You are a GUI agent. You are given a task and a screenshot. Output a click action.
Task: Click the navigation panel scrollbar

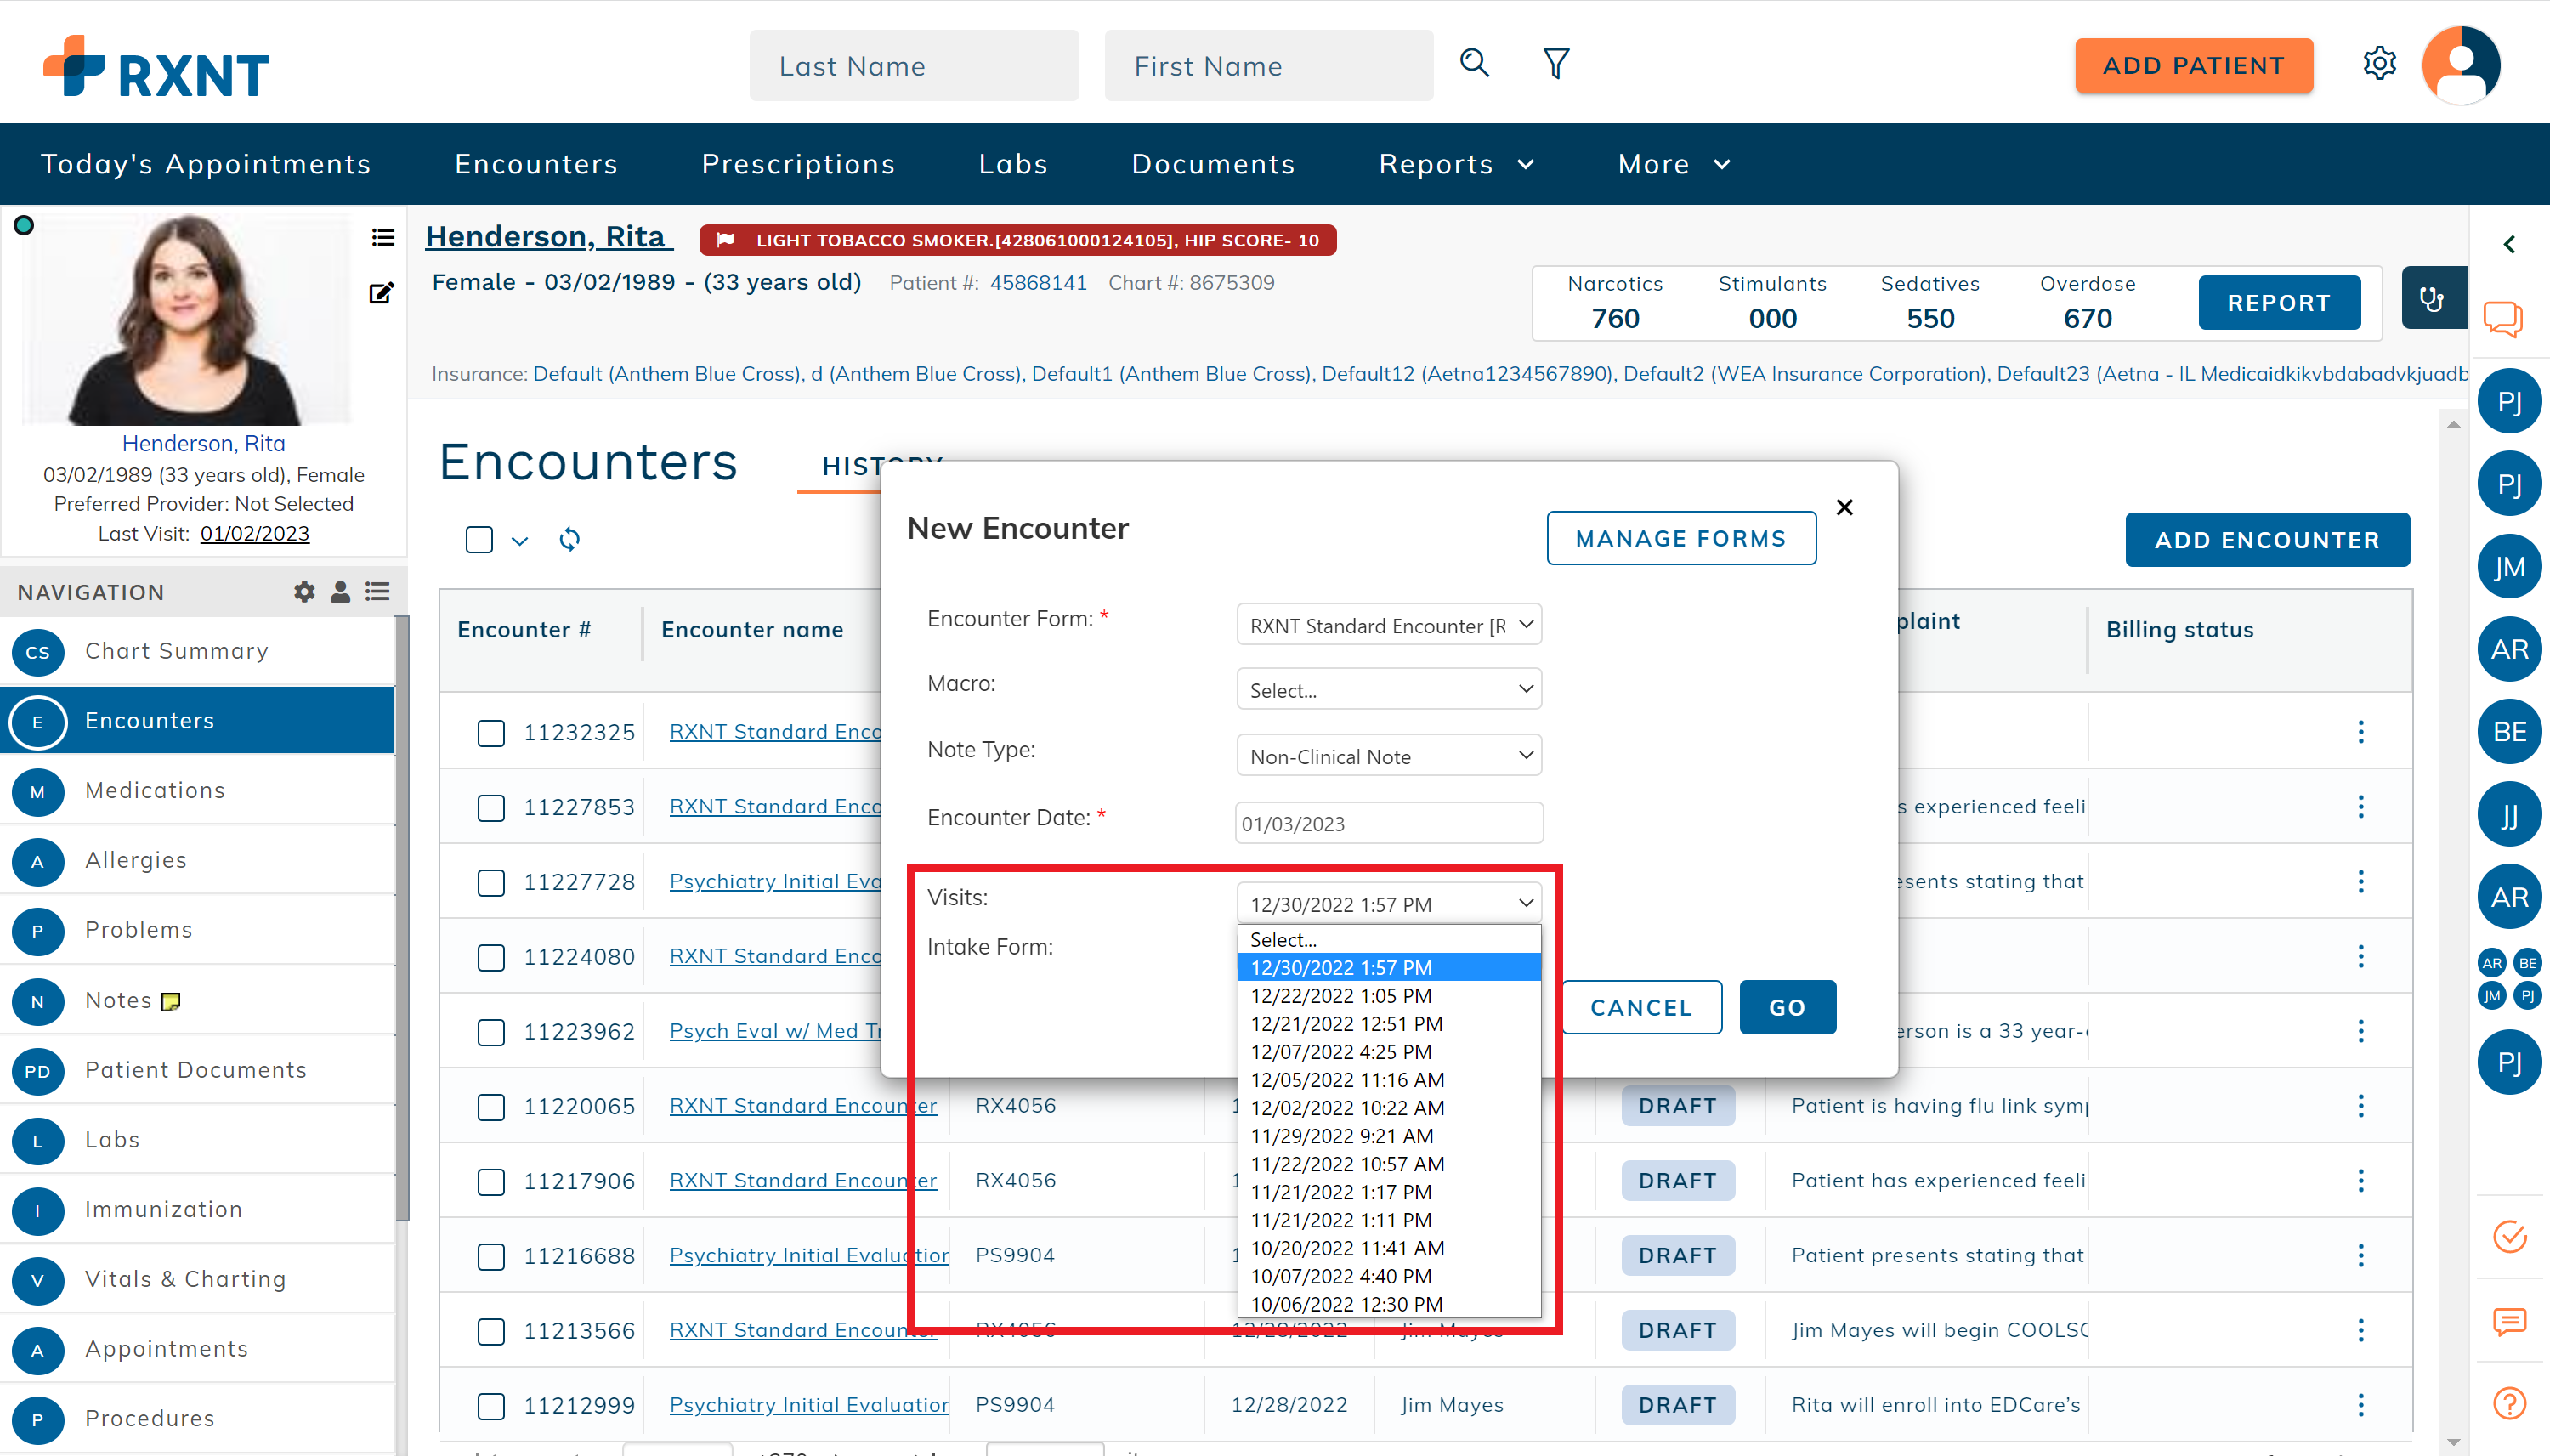tap(402, 918)
